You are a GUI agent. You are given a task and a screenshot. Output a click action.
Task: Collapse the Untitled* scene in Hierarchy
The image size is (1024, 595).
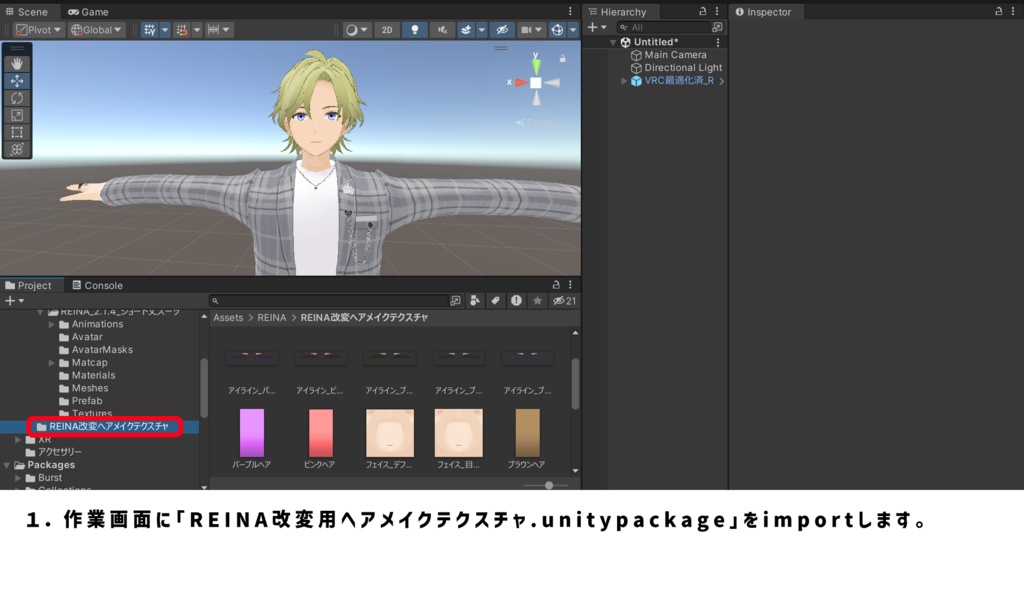[x=614, y=42]
